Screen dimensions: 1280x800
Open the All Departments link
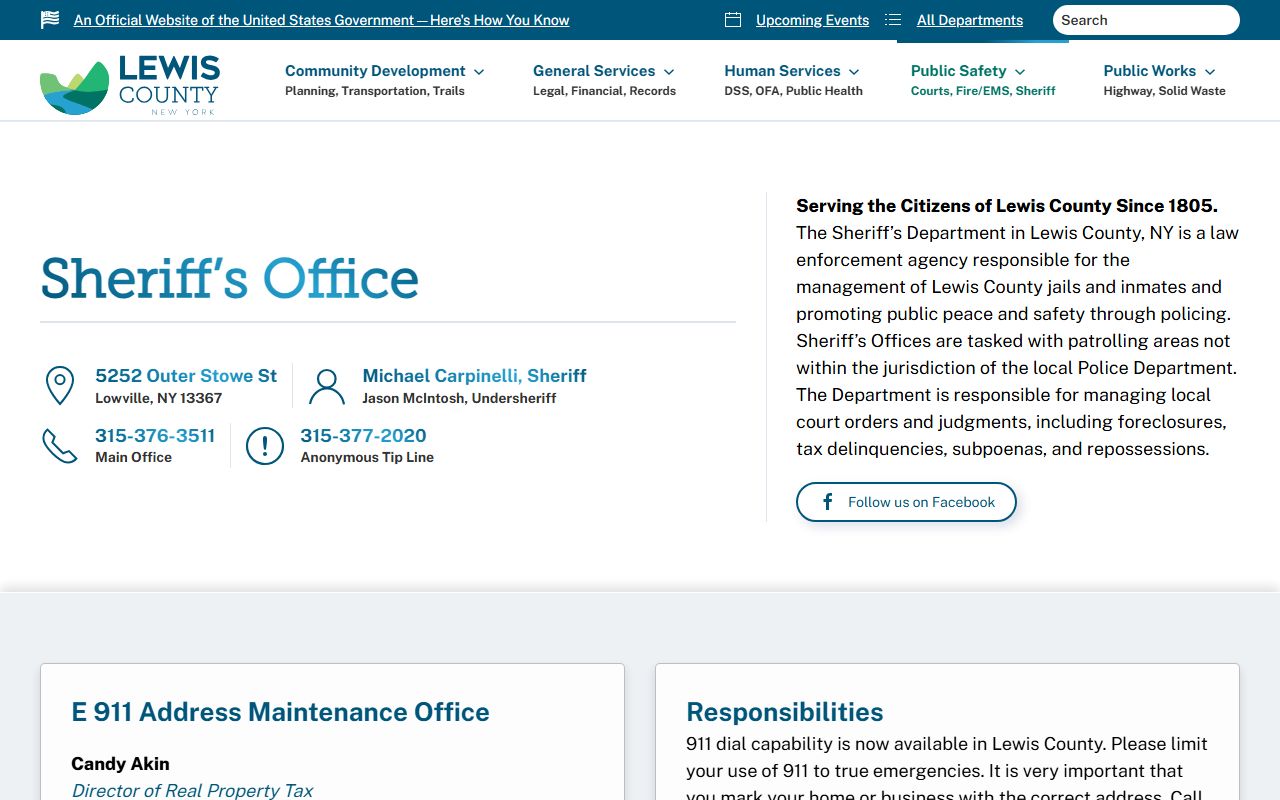click(969, 20)
